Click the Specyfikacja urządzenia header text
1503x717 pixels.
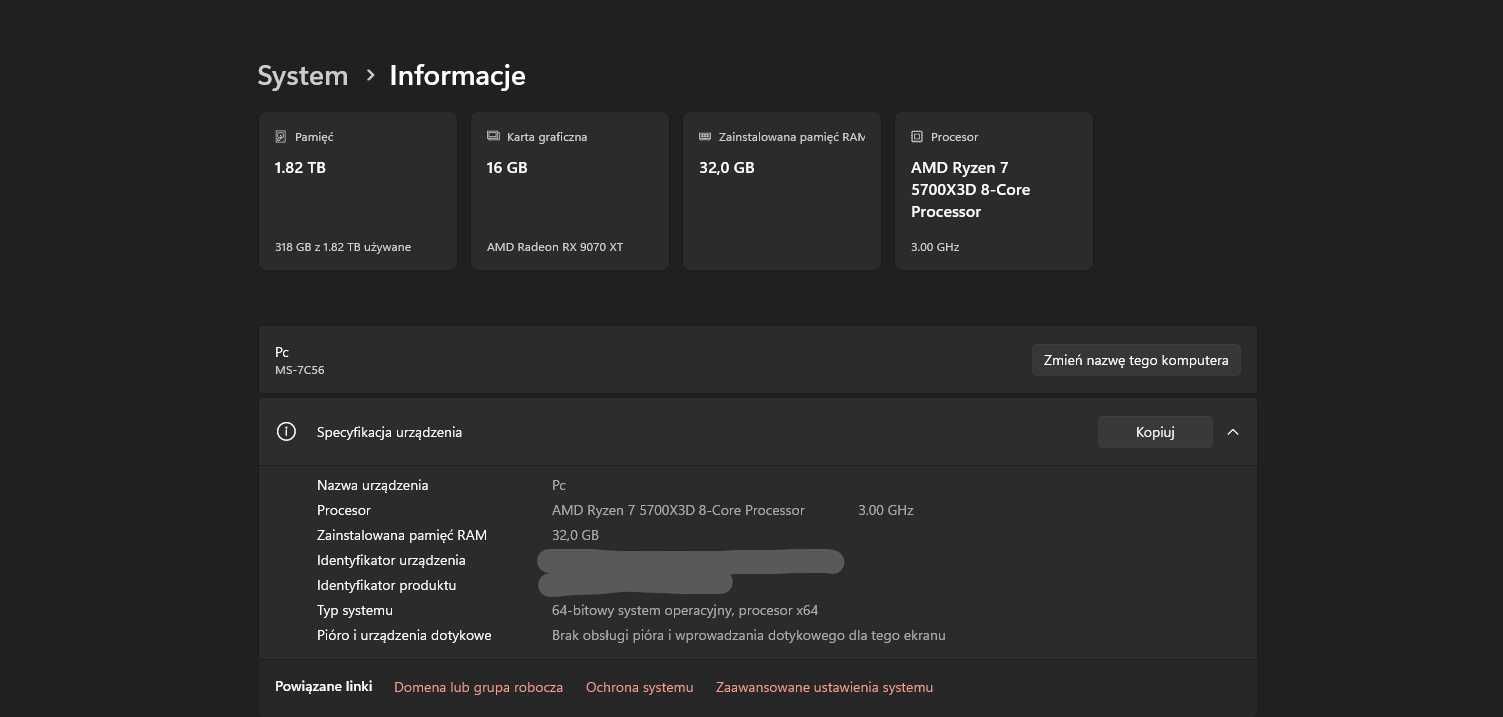pos(389,432)
